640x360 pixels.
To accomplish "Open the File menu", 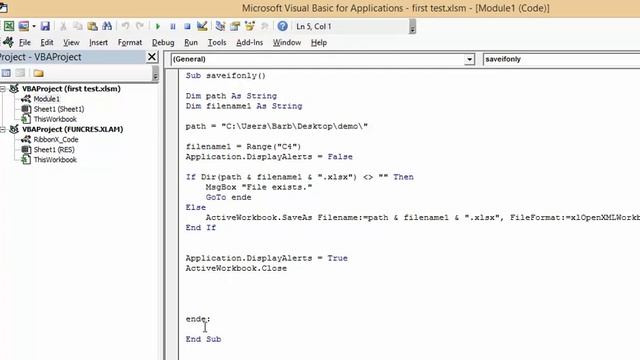I will (24, 42).
